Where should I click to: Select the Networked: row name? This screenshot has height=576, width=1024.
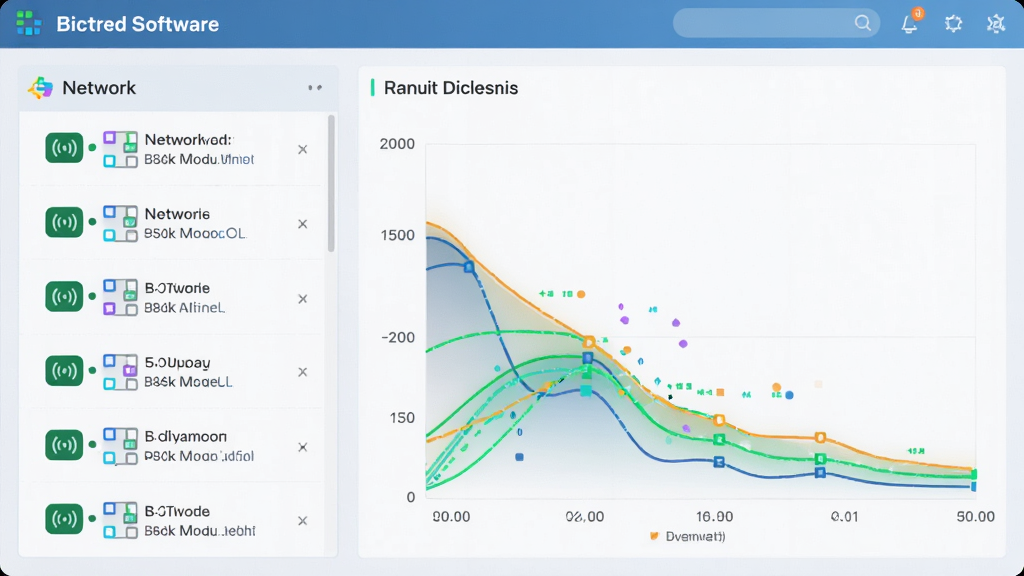tap(188, 140)
